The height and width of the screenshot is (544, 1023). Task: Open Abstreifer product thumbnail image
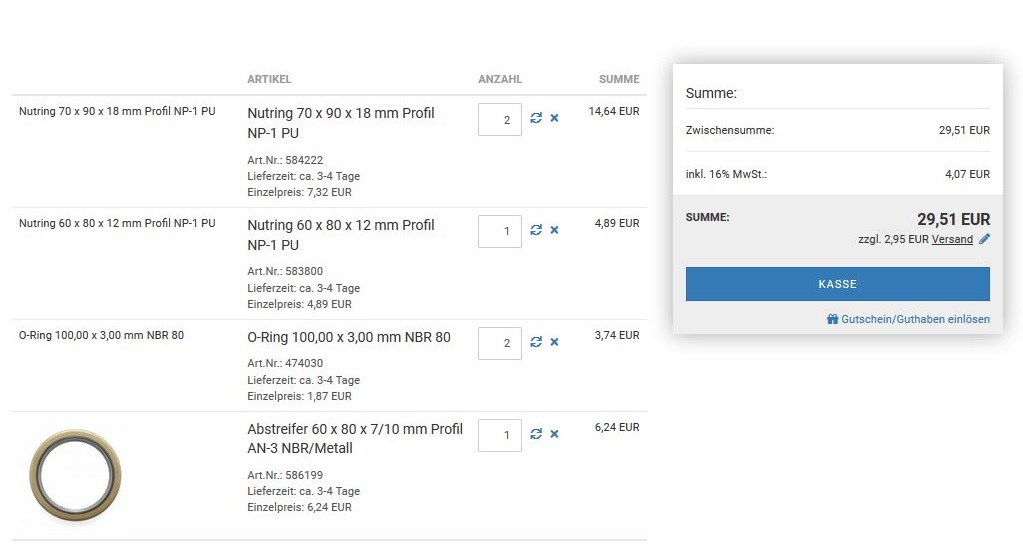pos(75,474)
